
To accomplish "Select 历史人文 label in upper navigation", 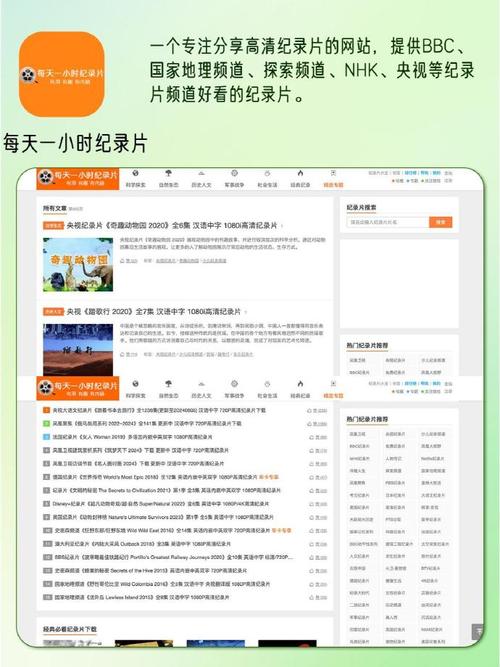I will pyautogui.click(x=201, y=185).
